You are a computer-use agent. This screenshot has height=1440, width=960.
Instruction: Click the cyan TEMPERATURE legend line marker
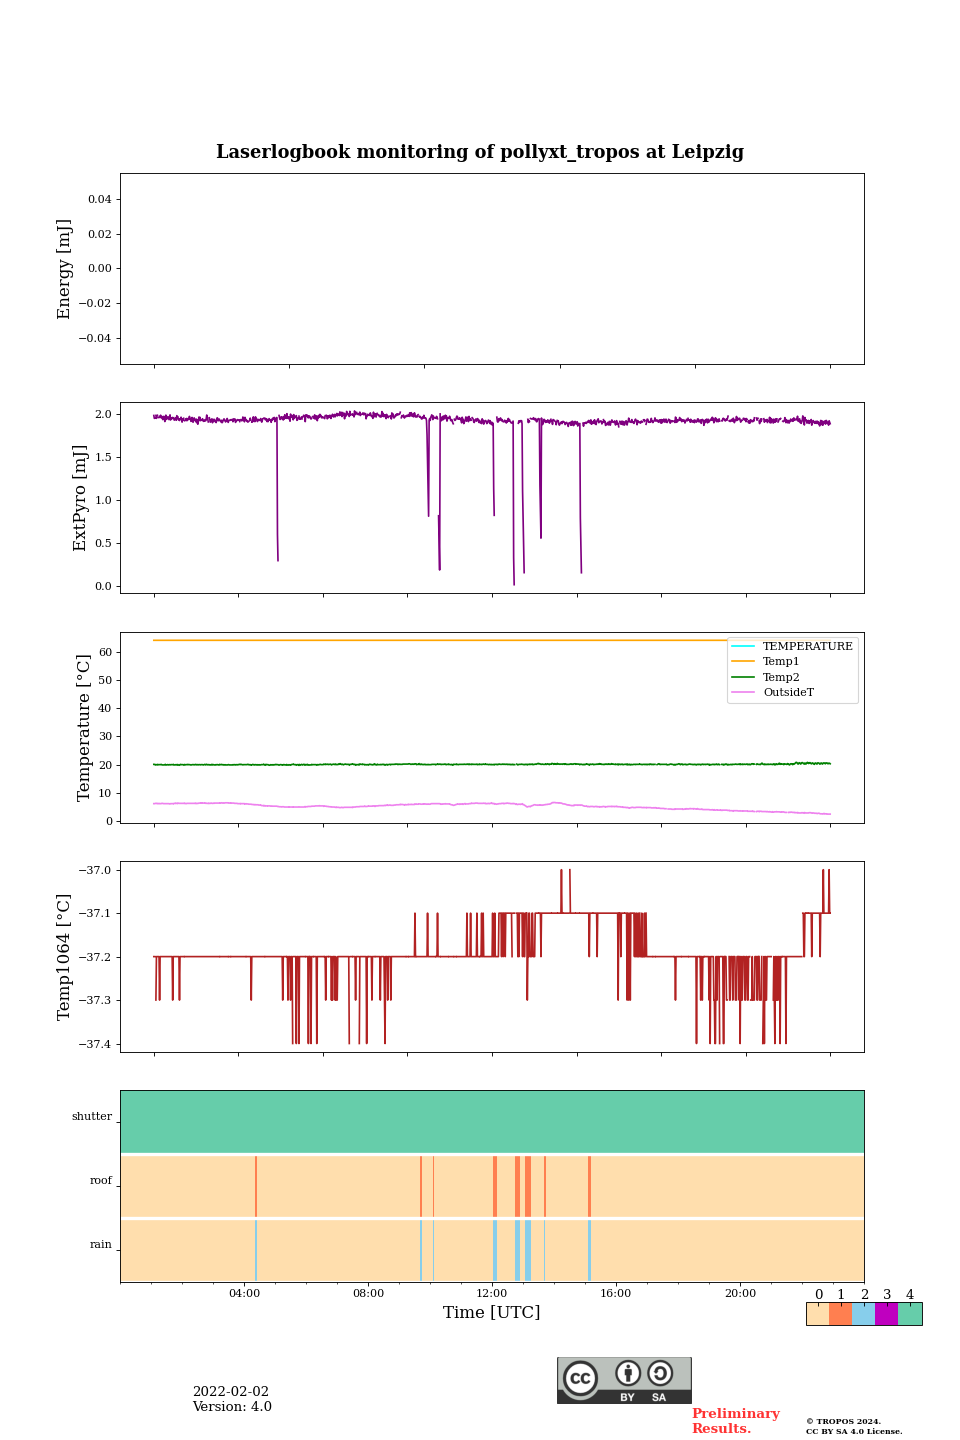click(x=744, y=646)
